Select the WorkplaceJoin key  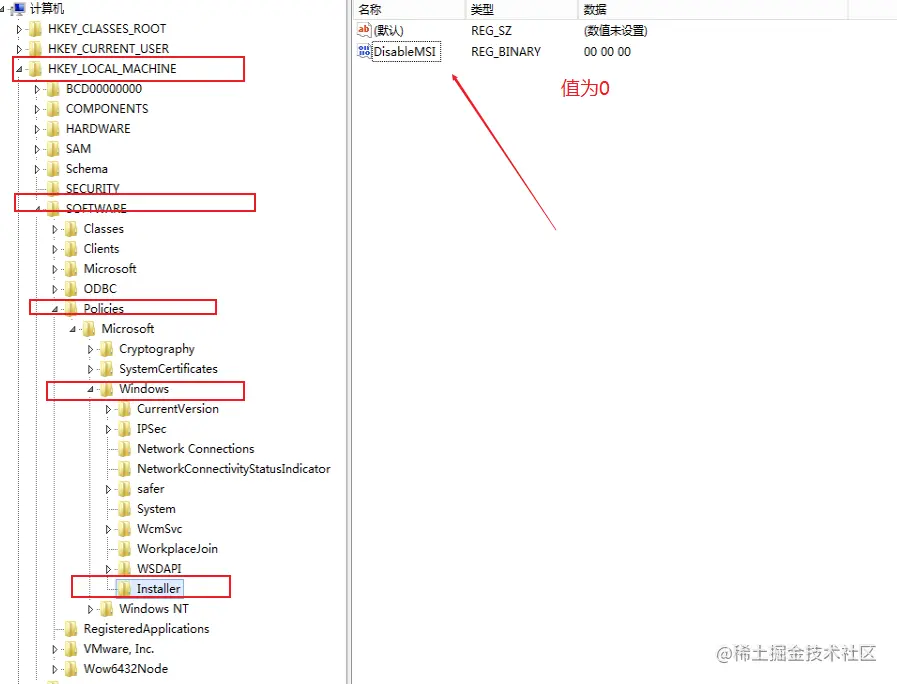(x=177, y=549)
